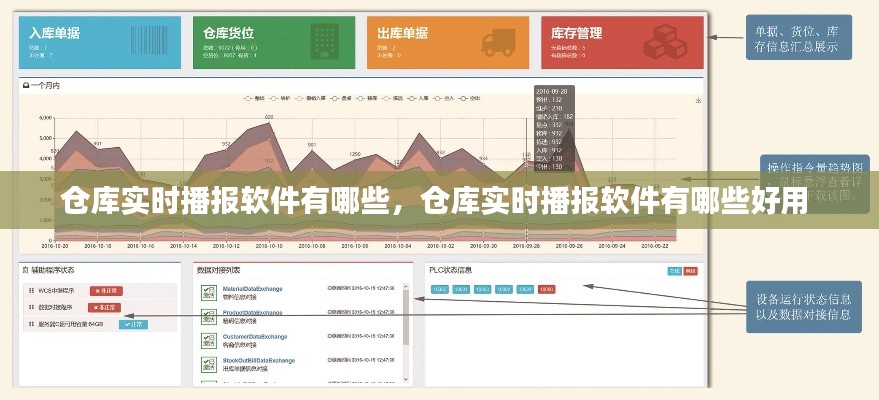The height and width of the screenshot is (400, 879).
Task: Click the chart download icon at top right
Action: pos(695,99)
